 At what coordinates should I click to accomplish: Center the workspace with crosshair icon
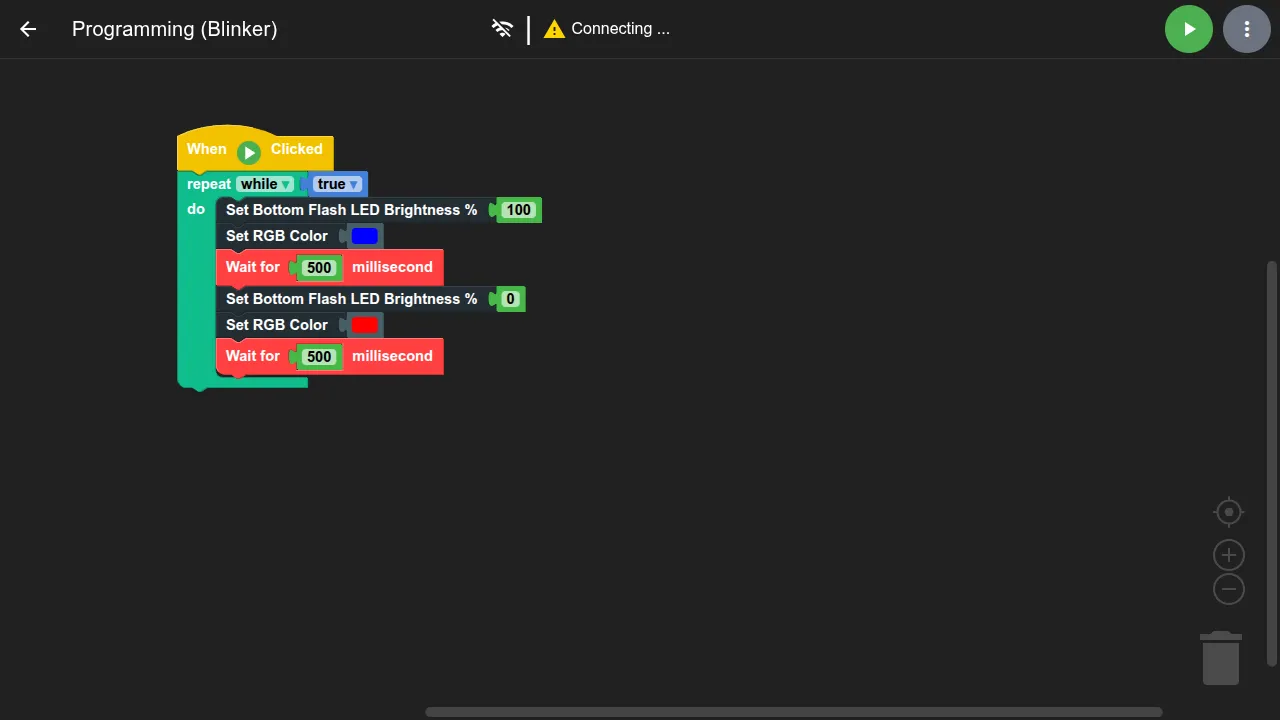click(x=1228, y=512)
